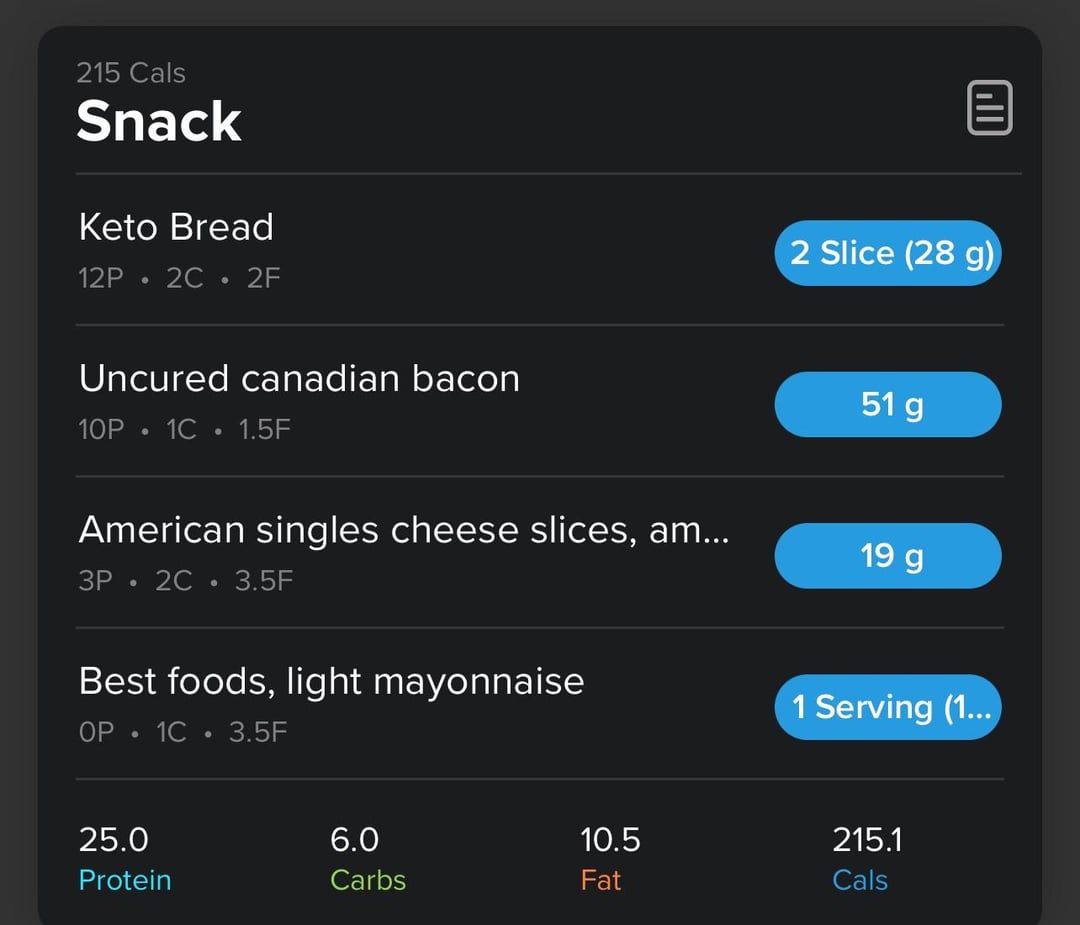The height and width of the screenshot is (925, 1080).
Task: Tap Keto Bread macros 12P 2C 2F
Action: 179,278
